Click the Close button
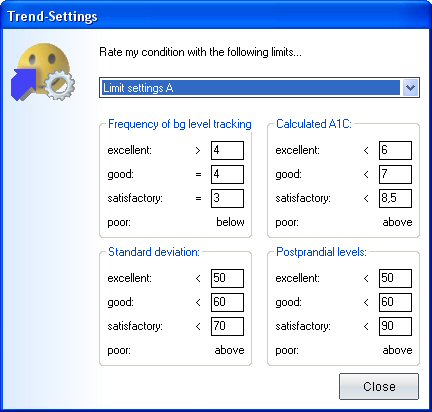This screenshot has width=432, height=412. click(x=379, y=386)
